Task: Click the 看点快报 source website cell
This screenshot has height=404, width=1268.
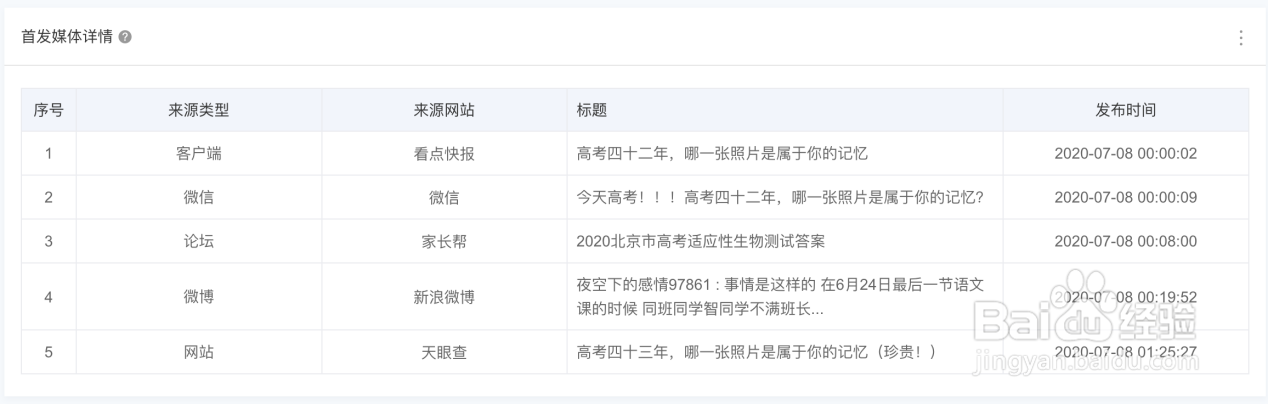Action: [444, 154]
